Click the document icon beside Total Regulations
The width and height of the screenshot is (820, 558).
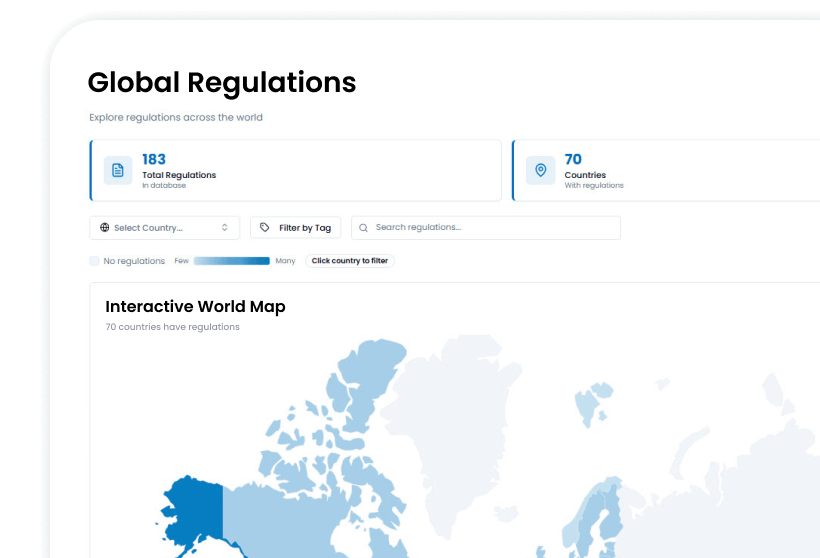[x=118, y=170]
